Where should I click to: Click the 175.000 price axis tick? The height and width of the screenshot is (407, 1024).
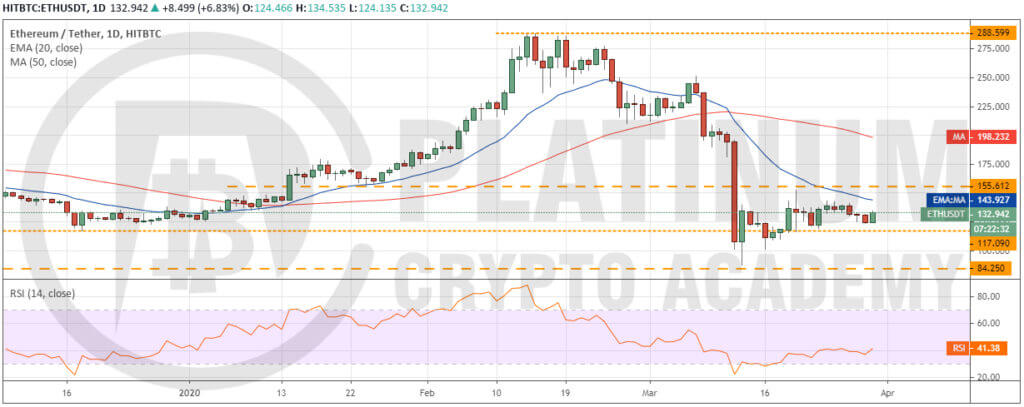tap(994, 163)
